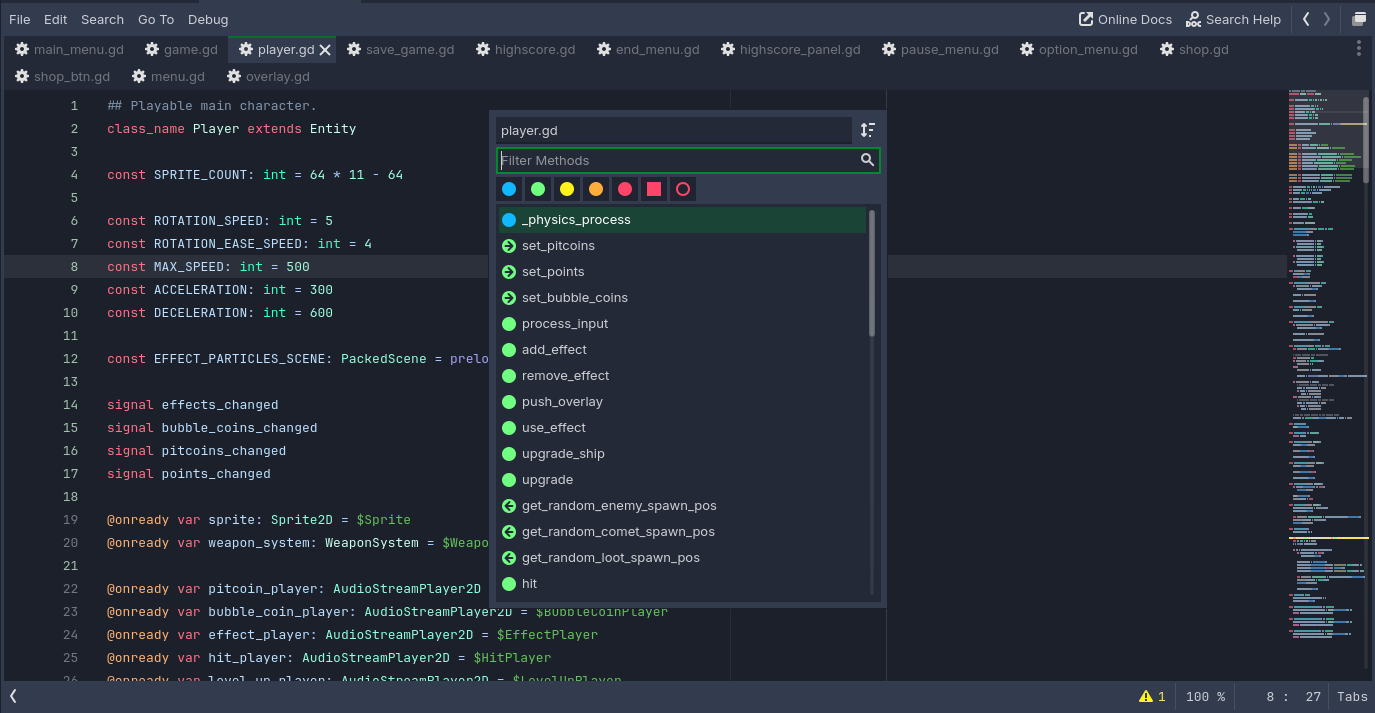Click the magnifier icon in Filter Methods bar
The image size is (1375, 713).
tap(866, 160)
